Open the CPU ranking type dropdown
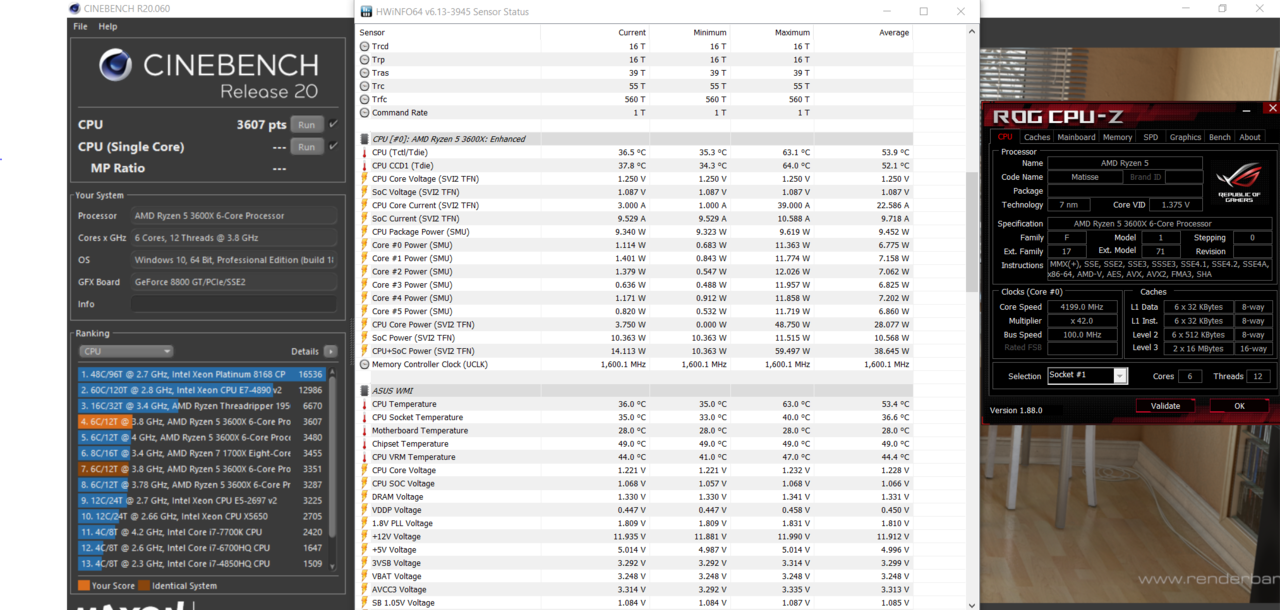The image size is (1280, 610). [126, 351]
